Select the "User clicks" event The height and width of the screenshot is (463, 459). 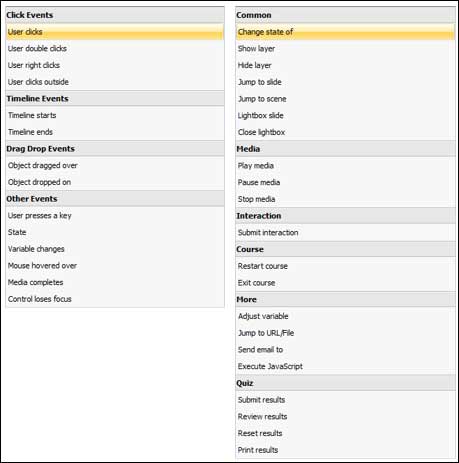pyautogui.click(x=115, y=32)
